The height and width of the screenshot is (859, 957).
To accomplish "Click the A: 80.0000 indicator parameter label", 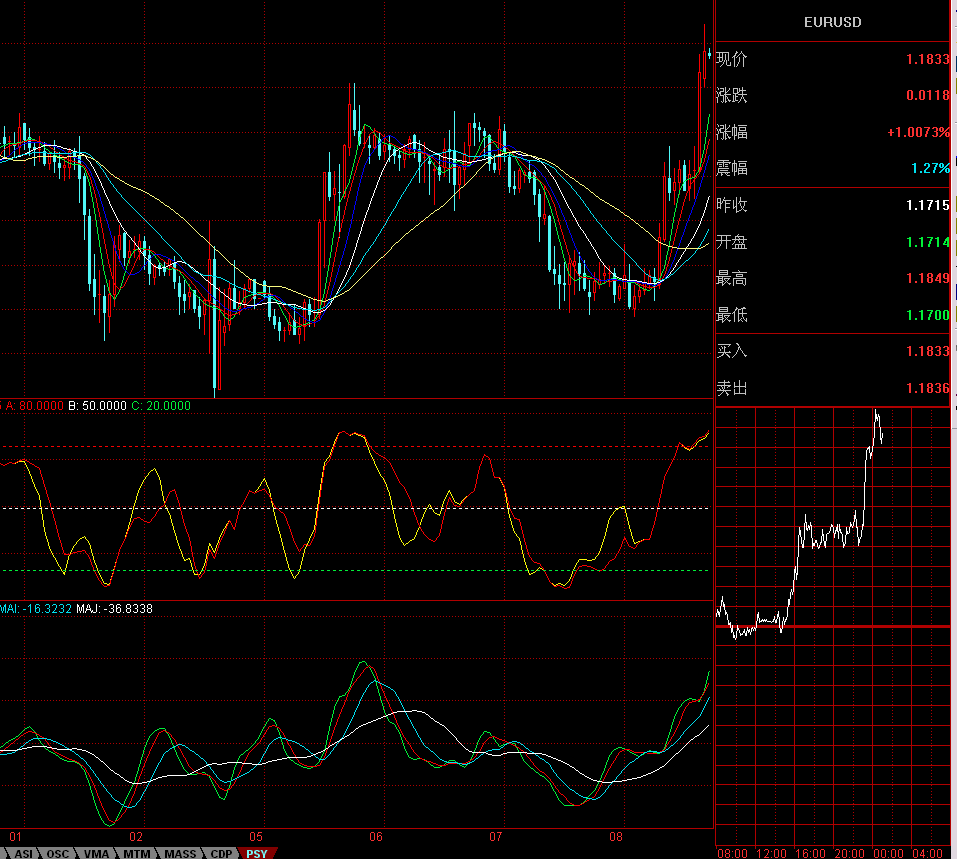I will tap(35, 406).
